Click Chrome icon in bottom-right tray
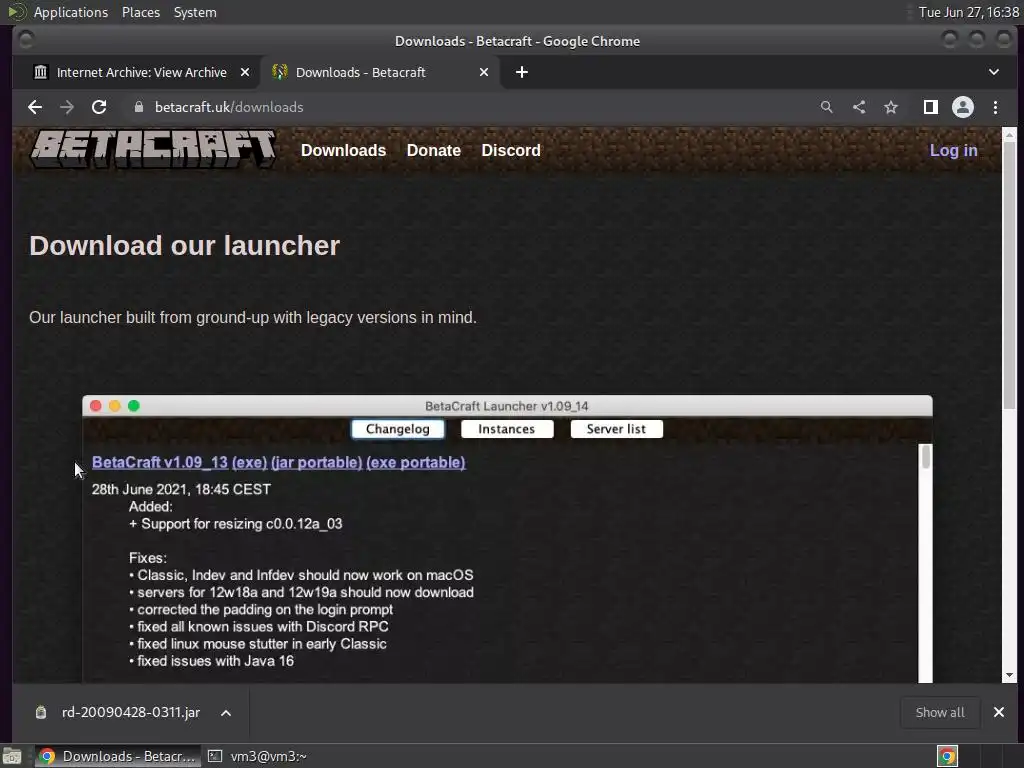 pyautogui.click(x=947, y=756)
